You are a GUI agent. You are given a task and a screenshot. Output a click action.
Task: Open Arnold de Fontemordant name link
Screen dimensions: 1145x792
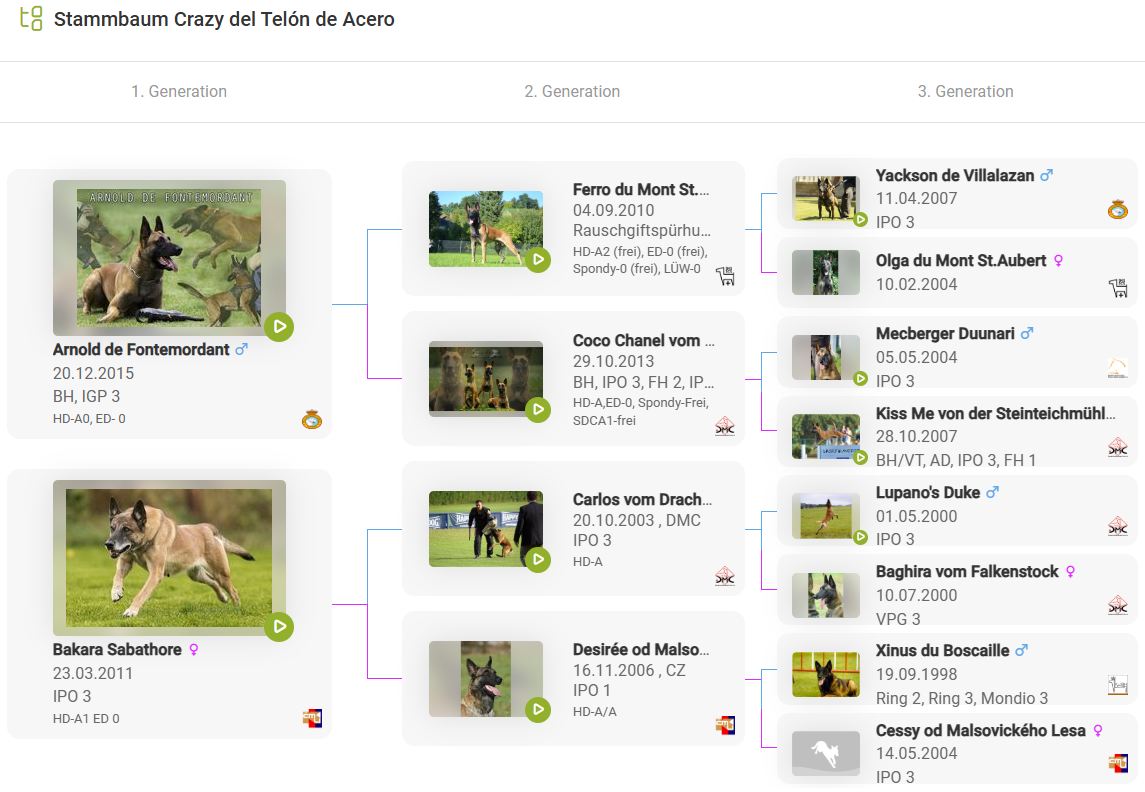(x=141, y=350)
